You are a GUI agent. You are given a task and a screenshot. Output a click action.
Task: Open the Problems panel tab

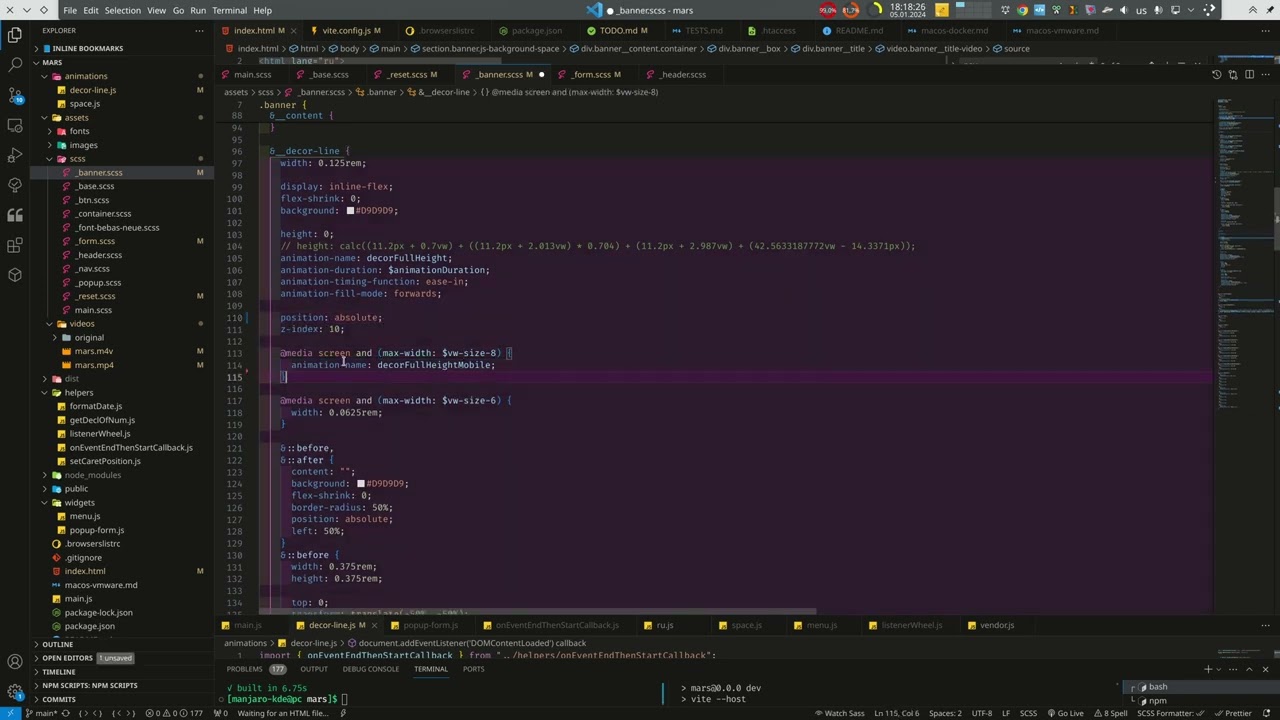coord(255,669)
